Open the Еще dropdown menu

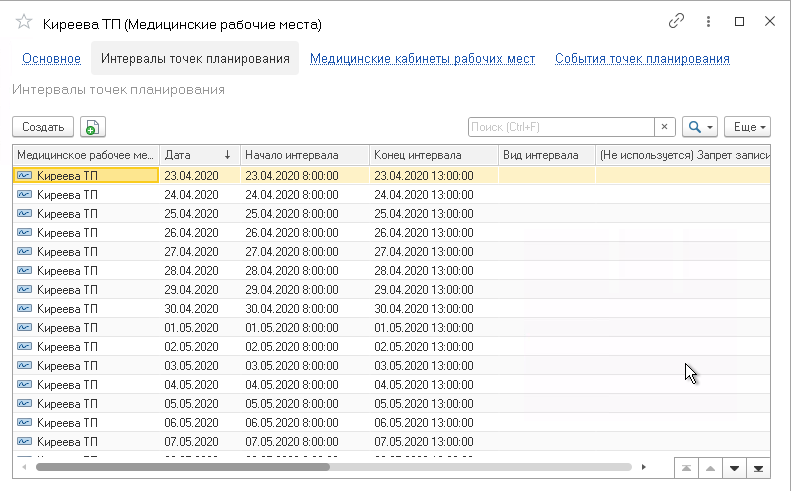[747, 127]
